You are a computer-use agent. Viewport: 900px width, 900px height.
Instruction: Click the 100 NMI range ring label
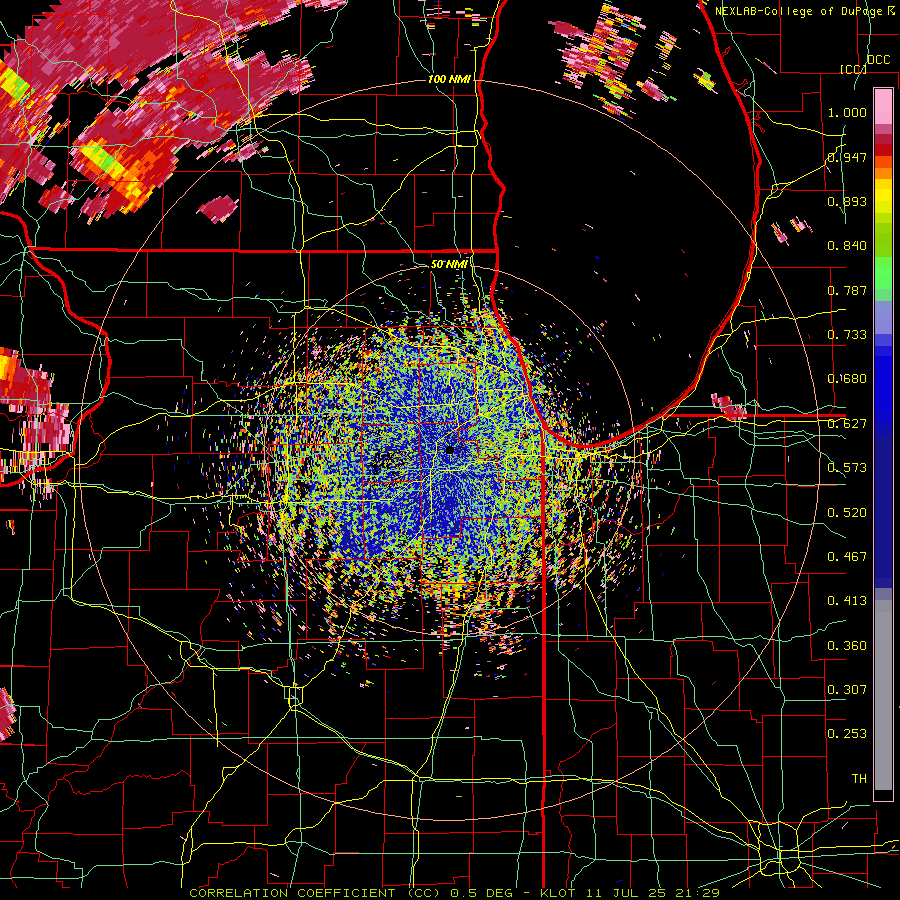point(449,79)
